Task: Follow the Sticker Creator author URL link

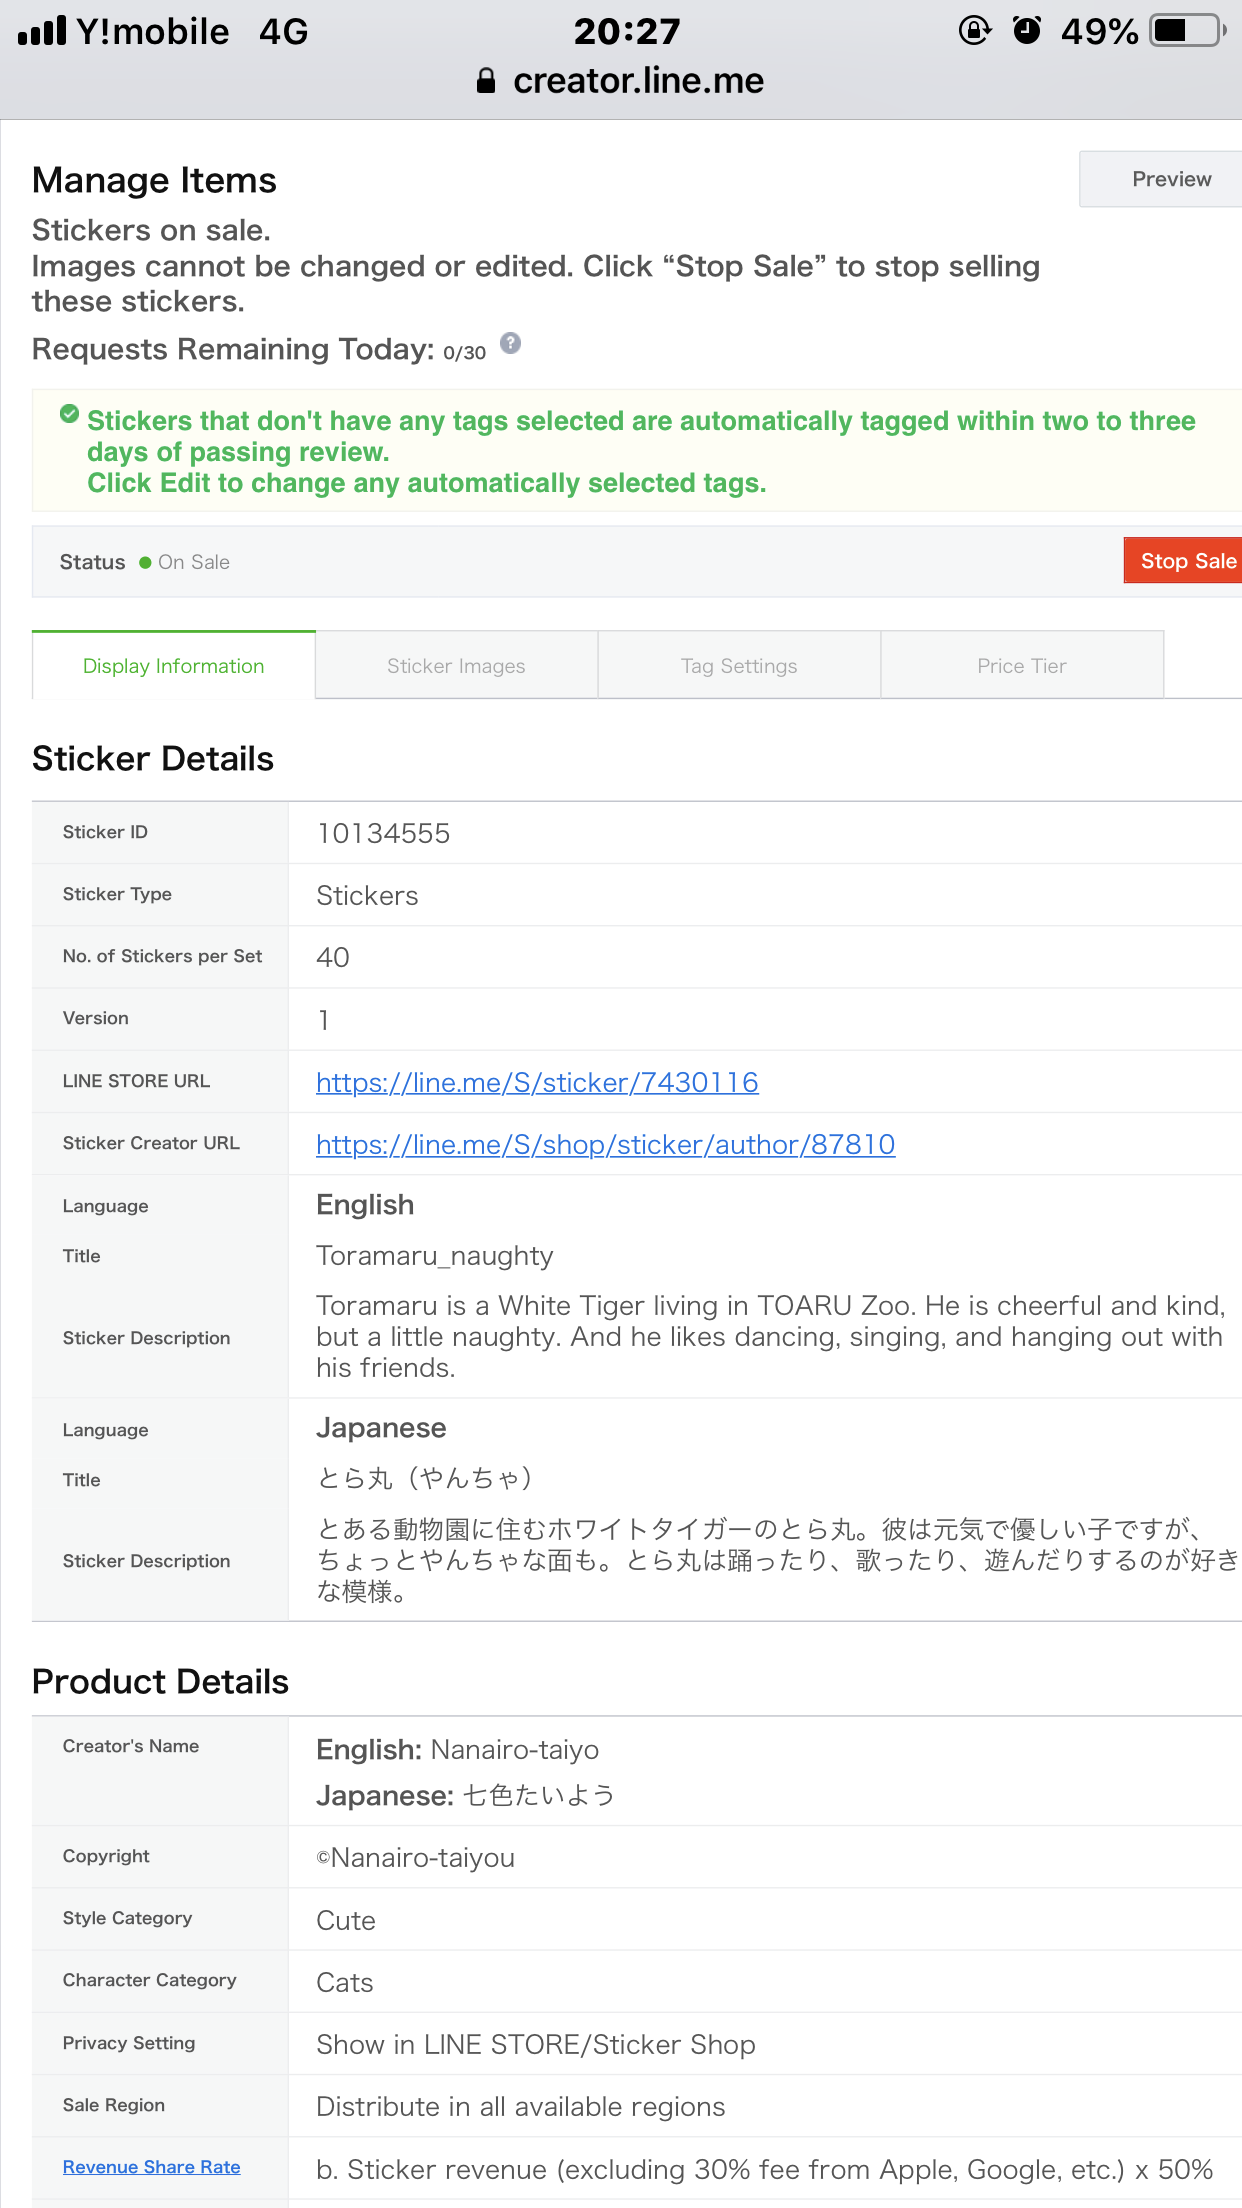Action: (605, 1145)
